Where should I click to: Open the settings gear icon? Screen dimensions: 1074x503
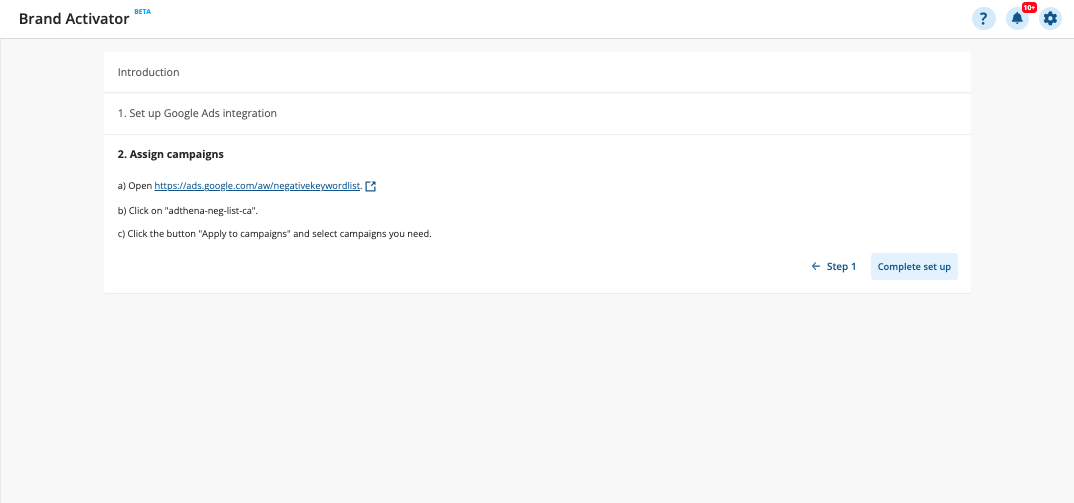coord(1050,19)
